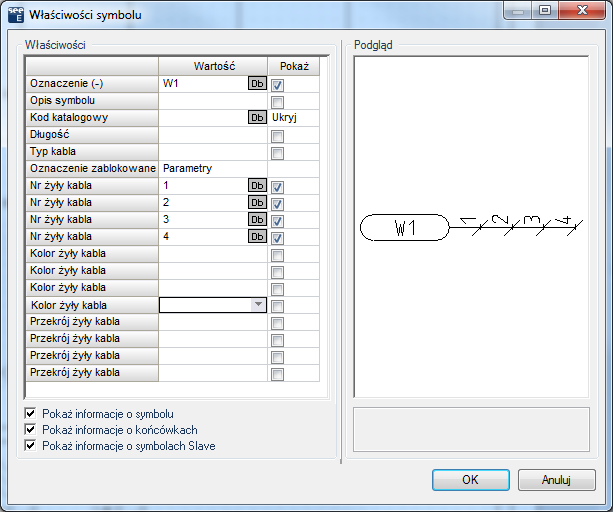613x512 pixels.
Task: Close the Właściwości symbolu window
Action: point(582,10)
